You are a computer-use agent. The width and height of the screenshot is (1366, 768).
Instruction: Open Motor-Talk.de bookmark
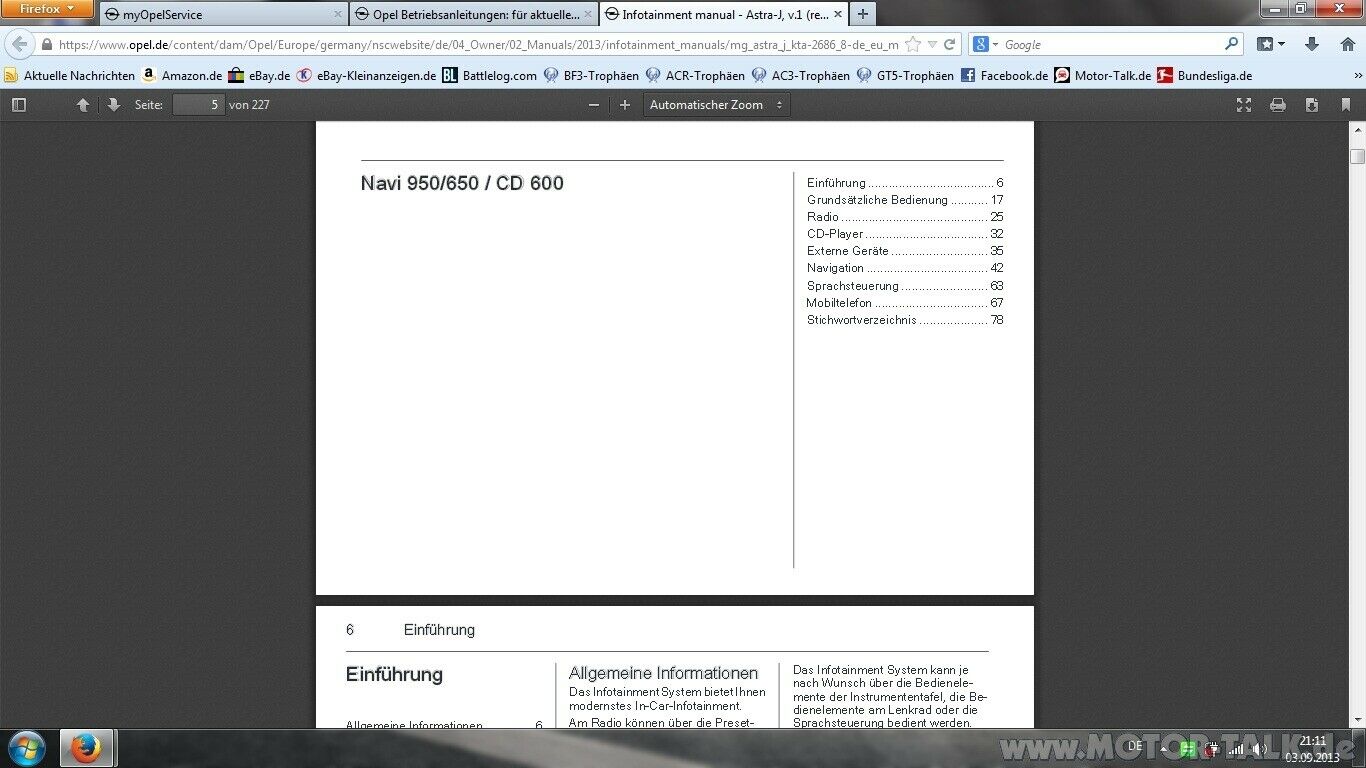coord(1103,75)
